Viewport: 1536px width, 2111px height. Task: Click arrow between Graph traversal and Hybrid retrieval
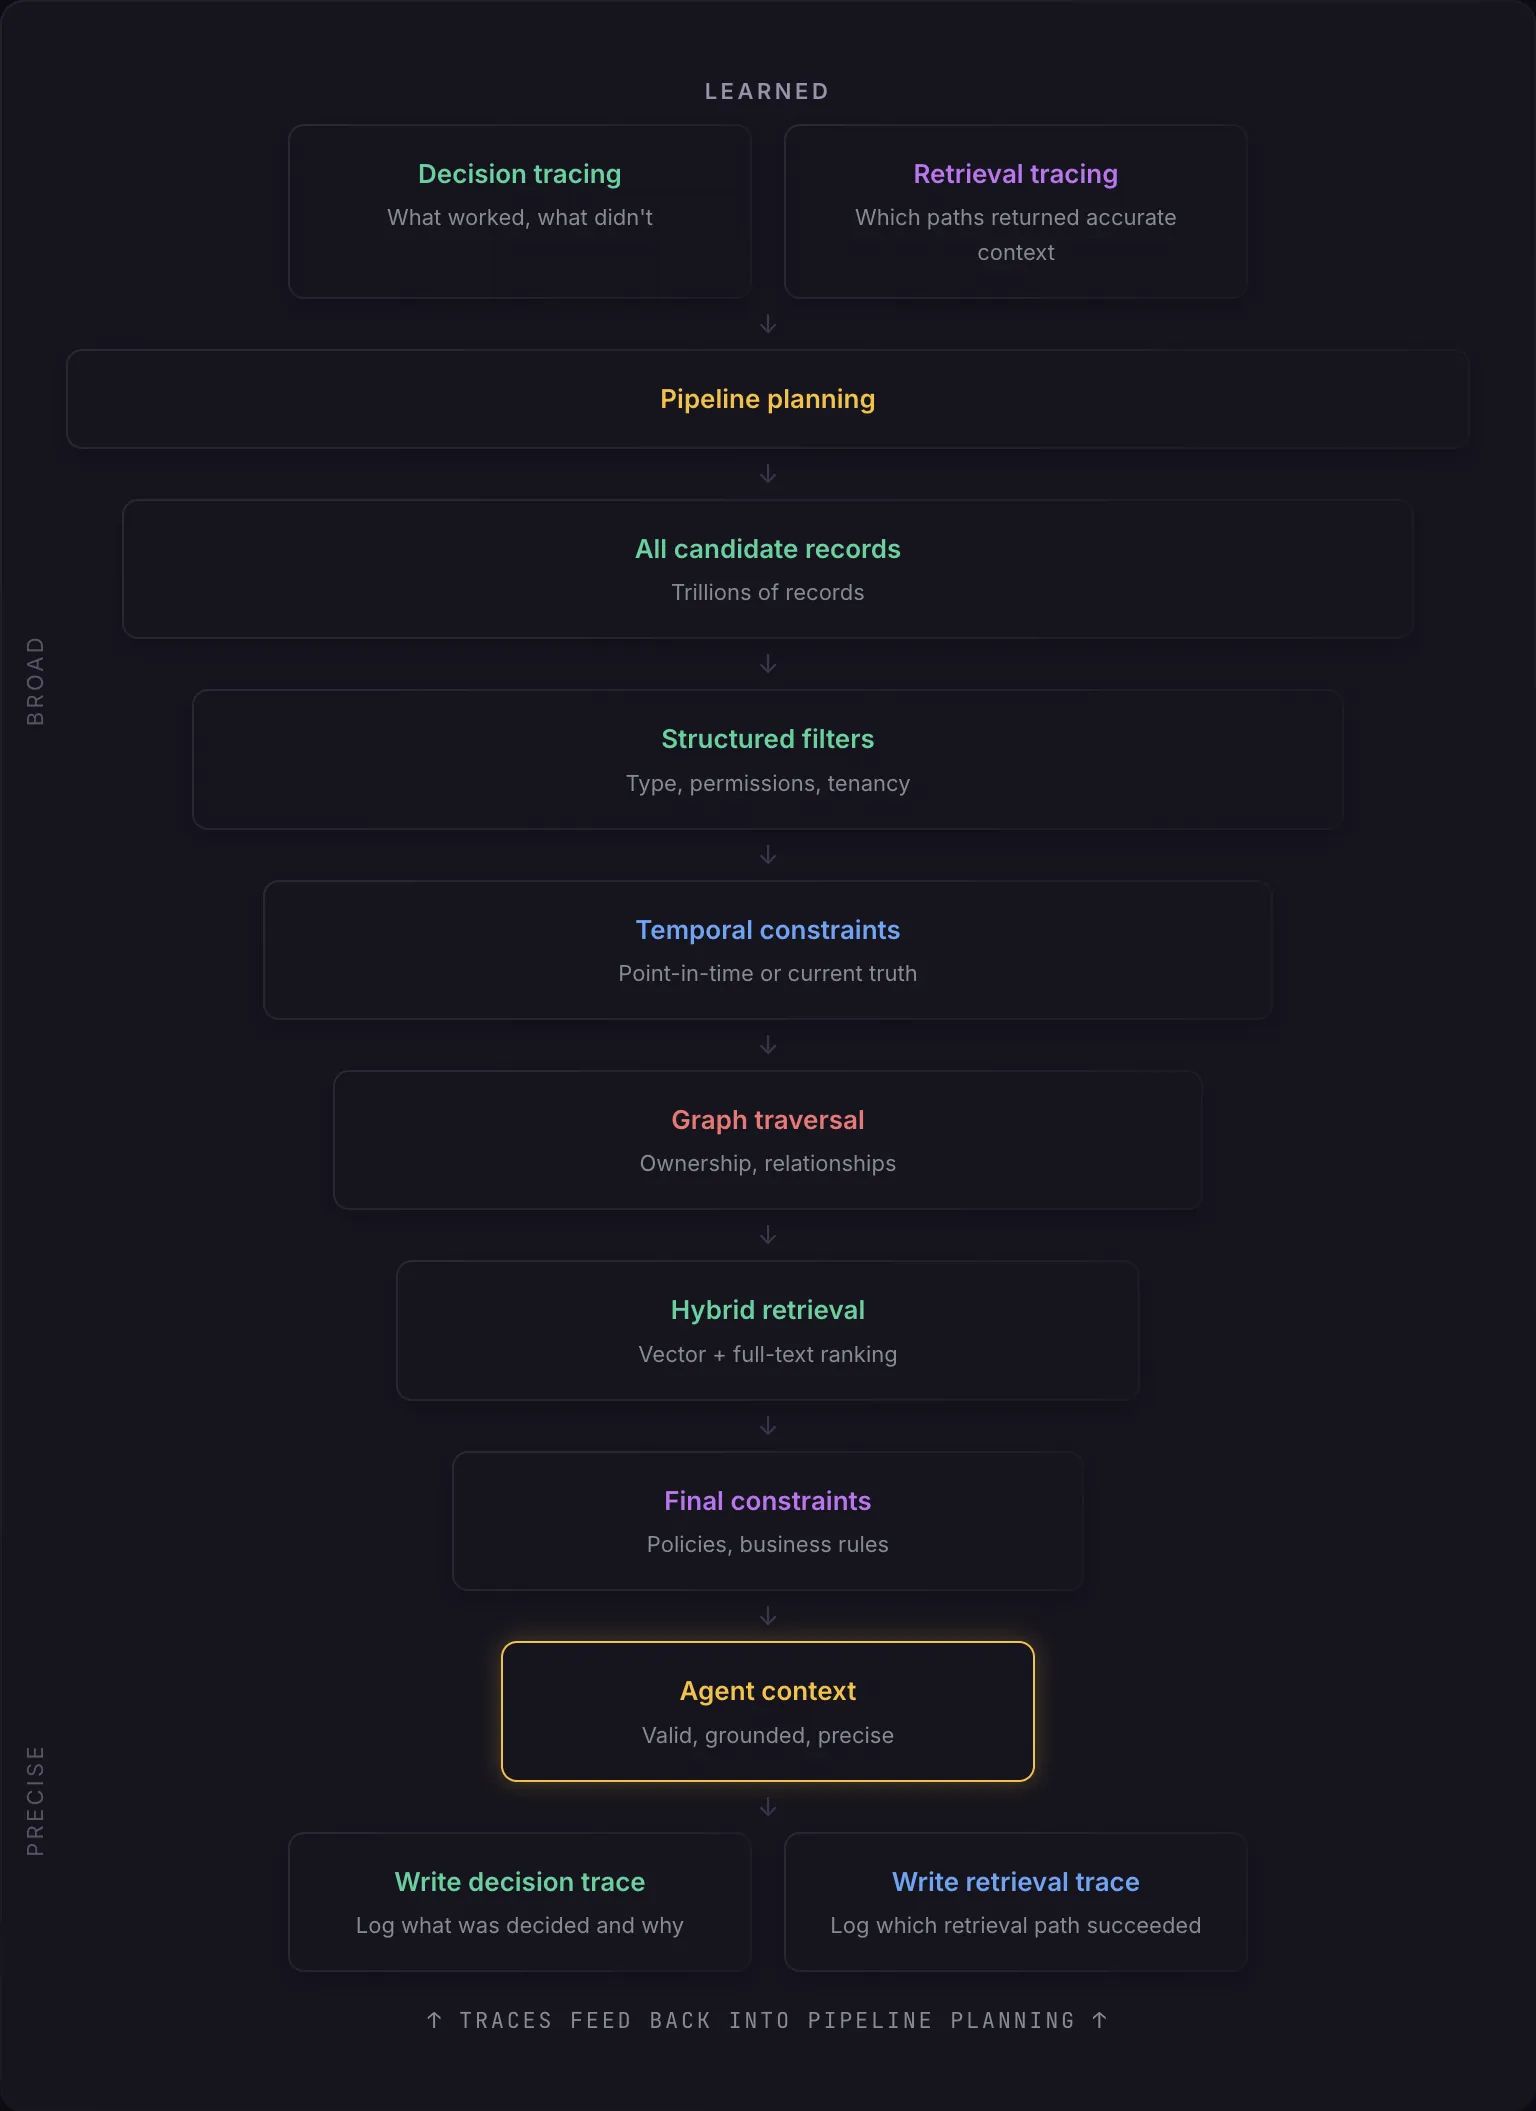[767, 1235]
